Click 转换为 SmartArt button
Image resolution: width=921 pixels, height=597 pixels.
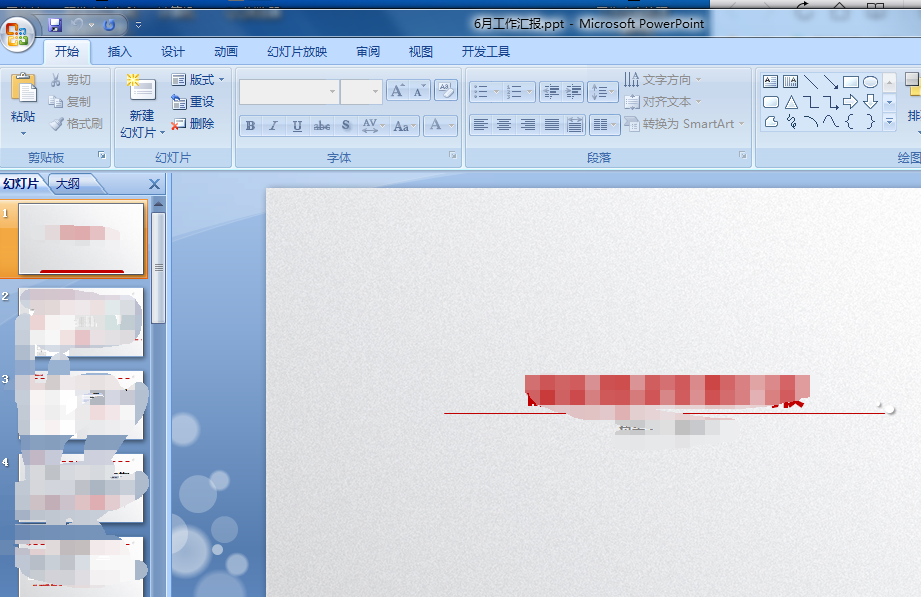pyautogui.click(x=685, y=124)
